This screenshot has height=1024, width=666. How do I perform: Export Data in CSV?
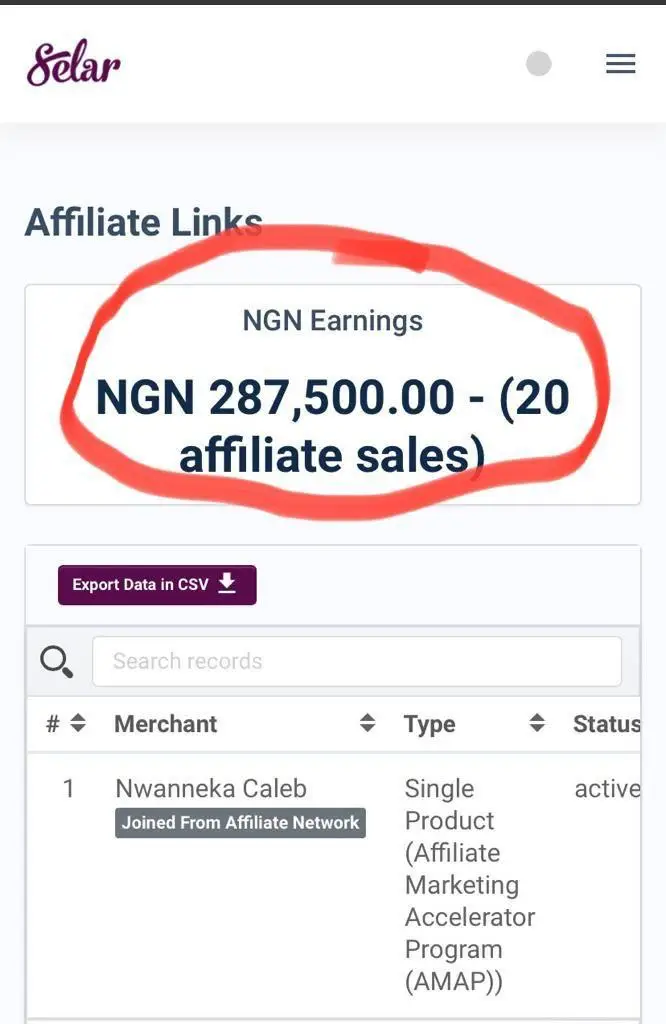(x=157, y=585)
